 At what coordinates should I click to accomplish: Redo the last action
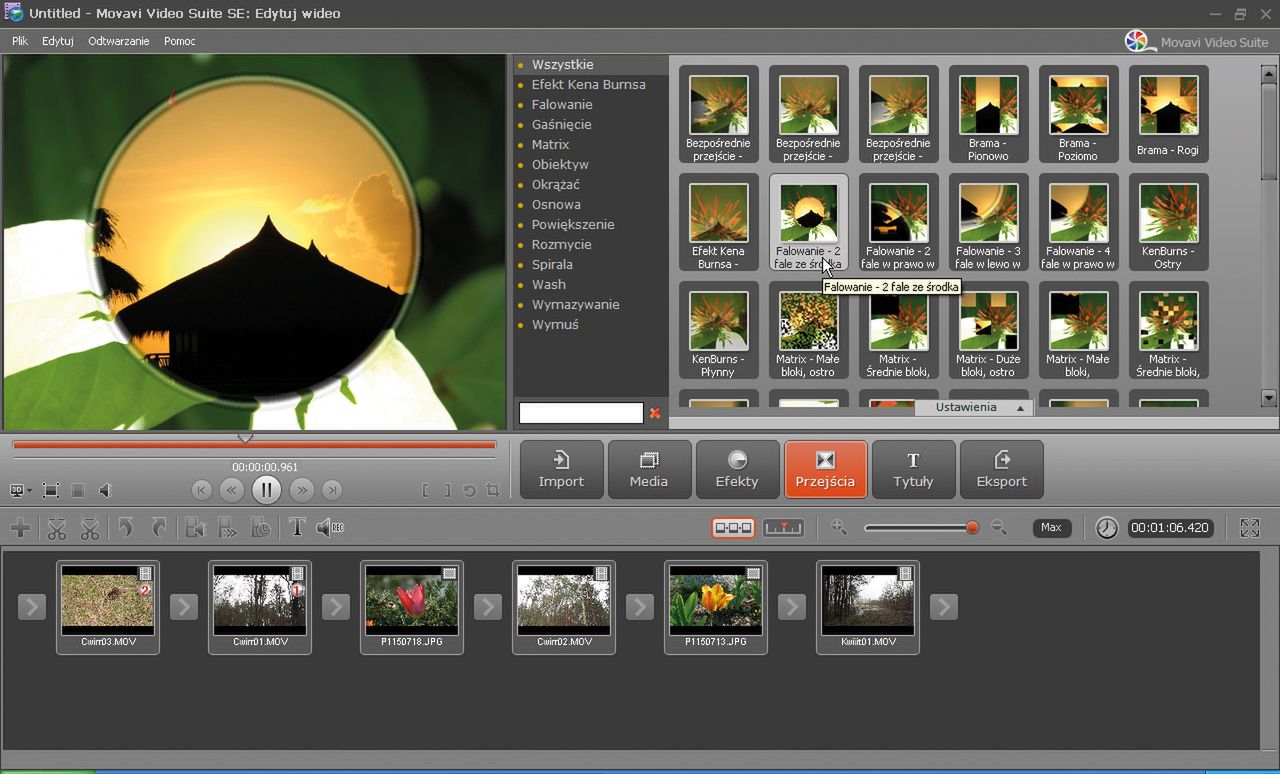pyautogui.click(x=159, y=527)
